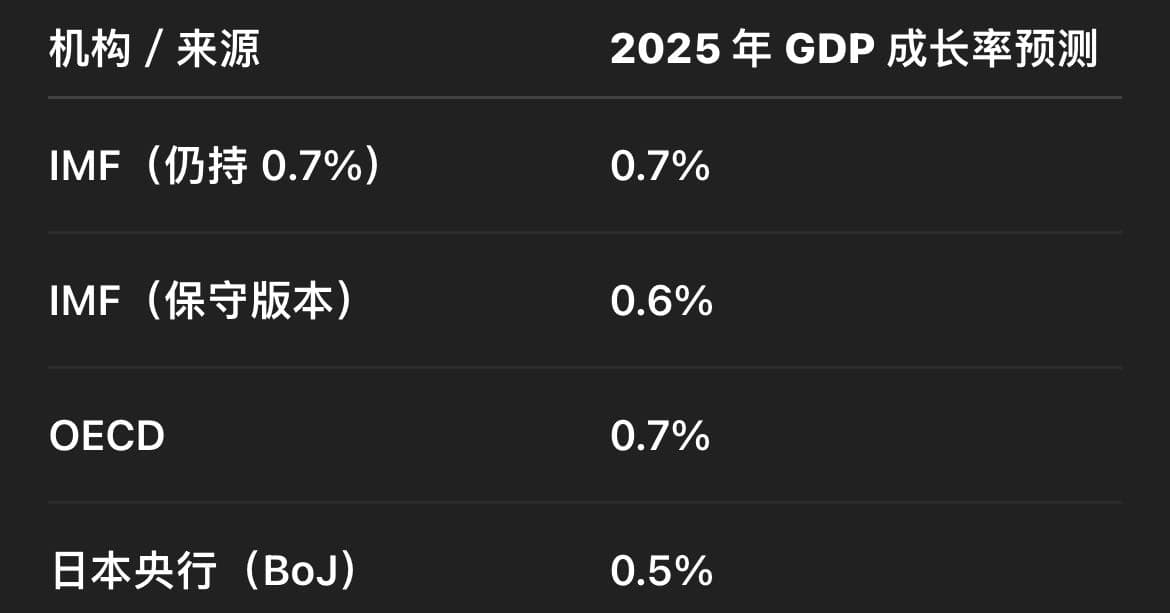The height and width of the screenshot is (613, 1170).
Task: Click the 成长率预测 text in header
Action: [993, 50]
